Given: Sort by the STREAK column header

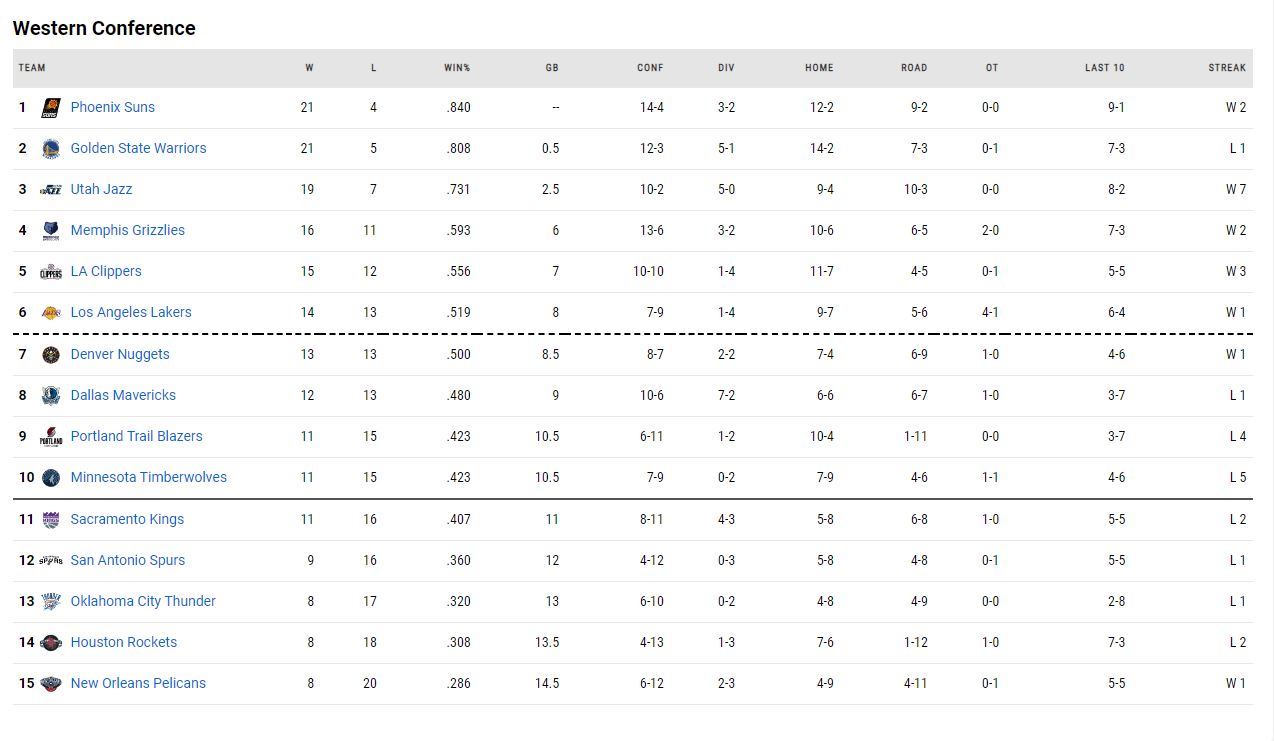Looking at the screenshot, I should pos(1227,68).
